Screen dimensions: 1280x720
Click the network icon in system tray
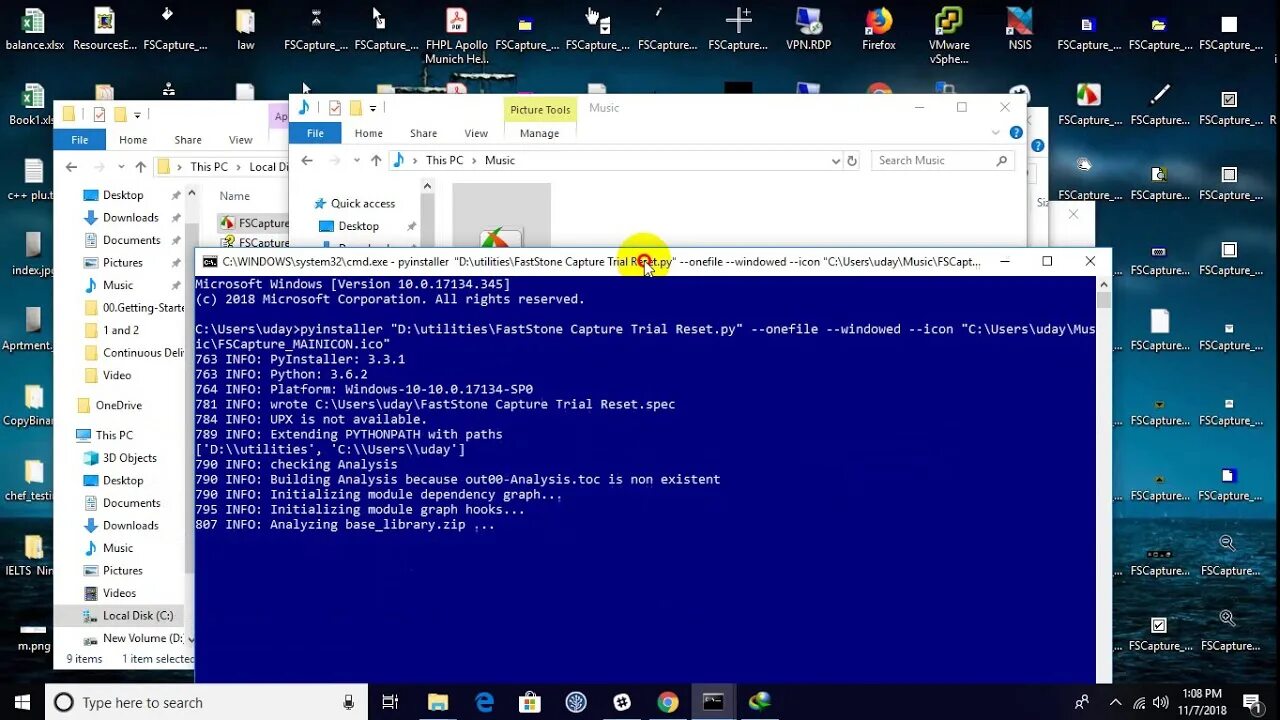pyautogui.click(x=1139, y=702)
